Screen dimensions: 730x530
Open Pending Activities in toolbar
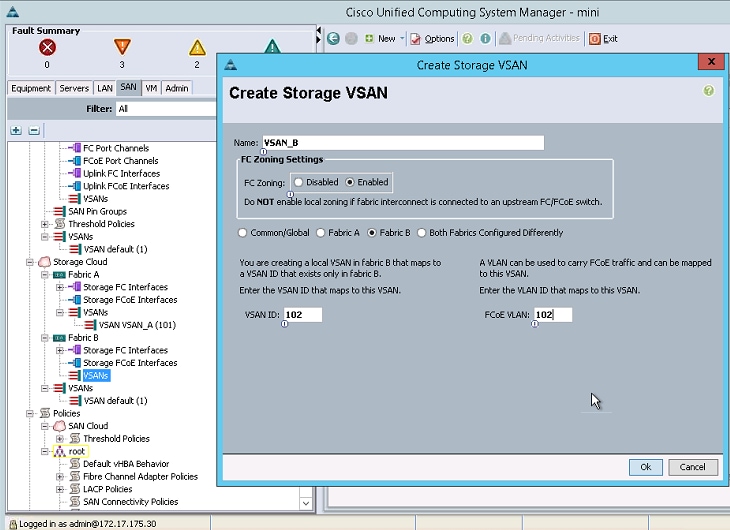pos(540,38)
